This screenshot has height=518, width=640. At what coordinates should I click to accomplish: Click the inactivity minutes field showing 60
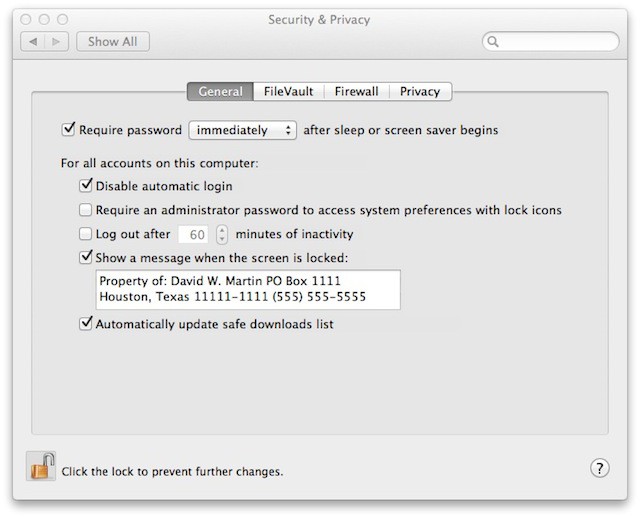(x=196, y=235)
